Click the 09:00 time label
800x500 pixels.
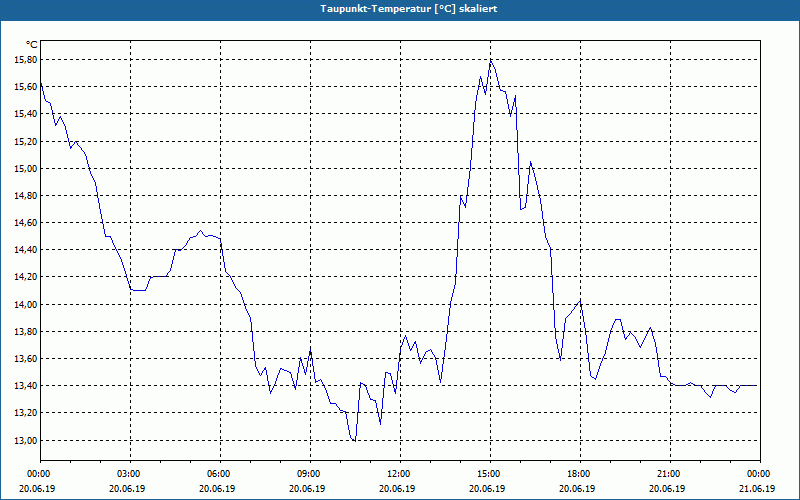310,474
